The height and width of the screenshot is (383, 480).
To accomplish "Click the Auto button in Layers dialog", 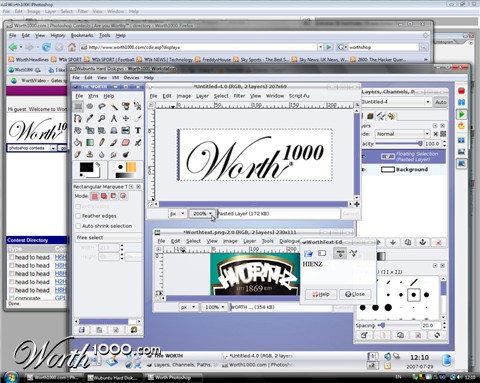I will click(x=440, y=102).
